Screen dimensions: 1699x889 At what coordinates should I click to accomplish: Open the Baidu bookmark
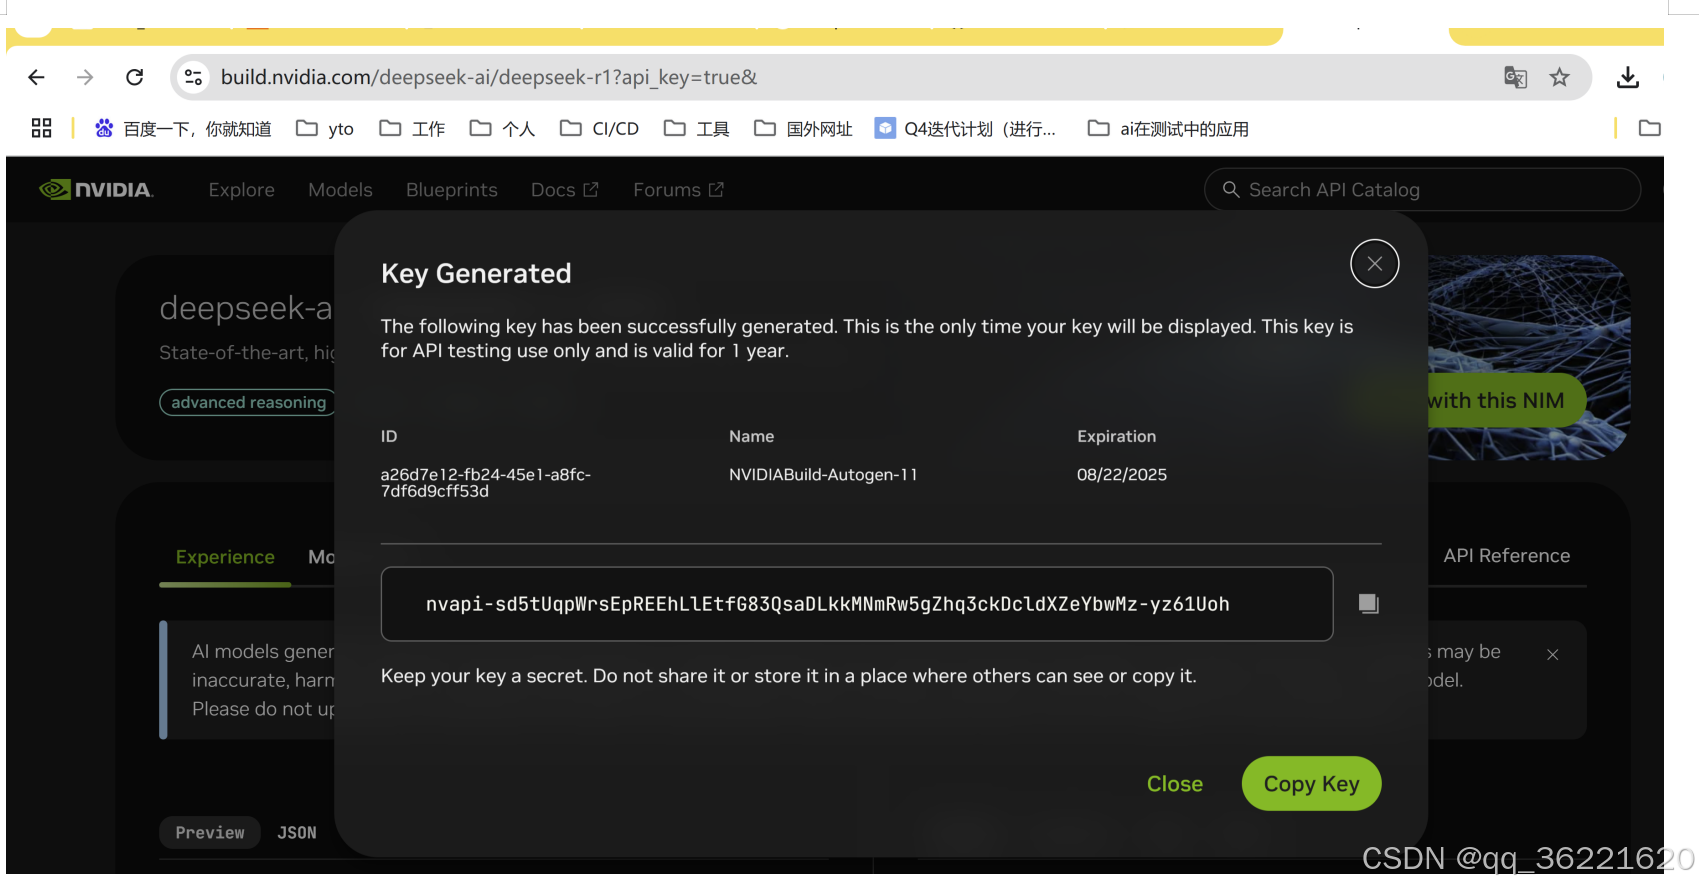(x=183, y=129)
